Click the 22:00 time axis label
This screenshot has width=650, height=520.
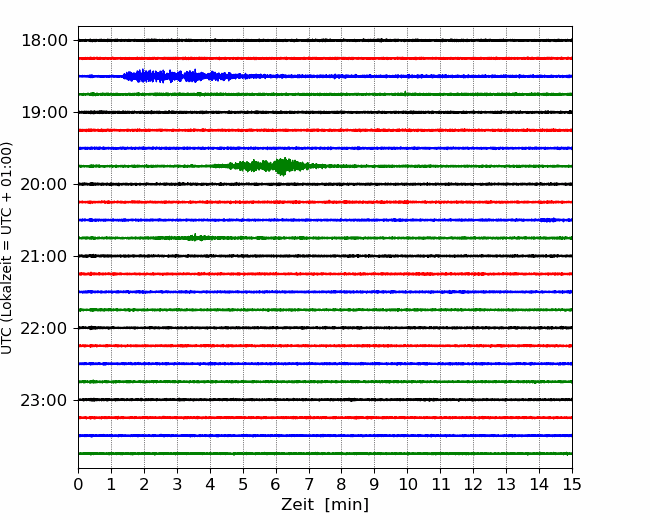click(44, 328)
